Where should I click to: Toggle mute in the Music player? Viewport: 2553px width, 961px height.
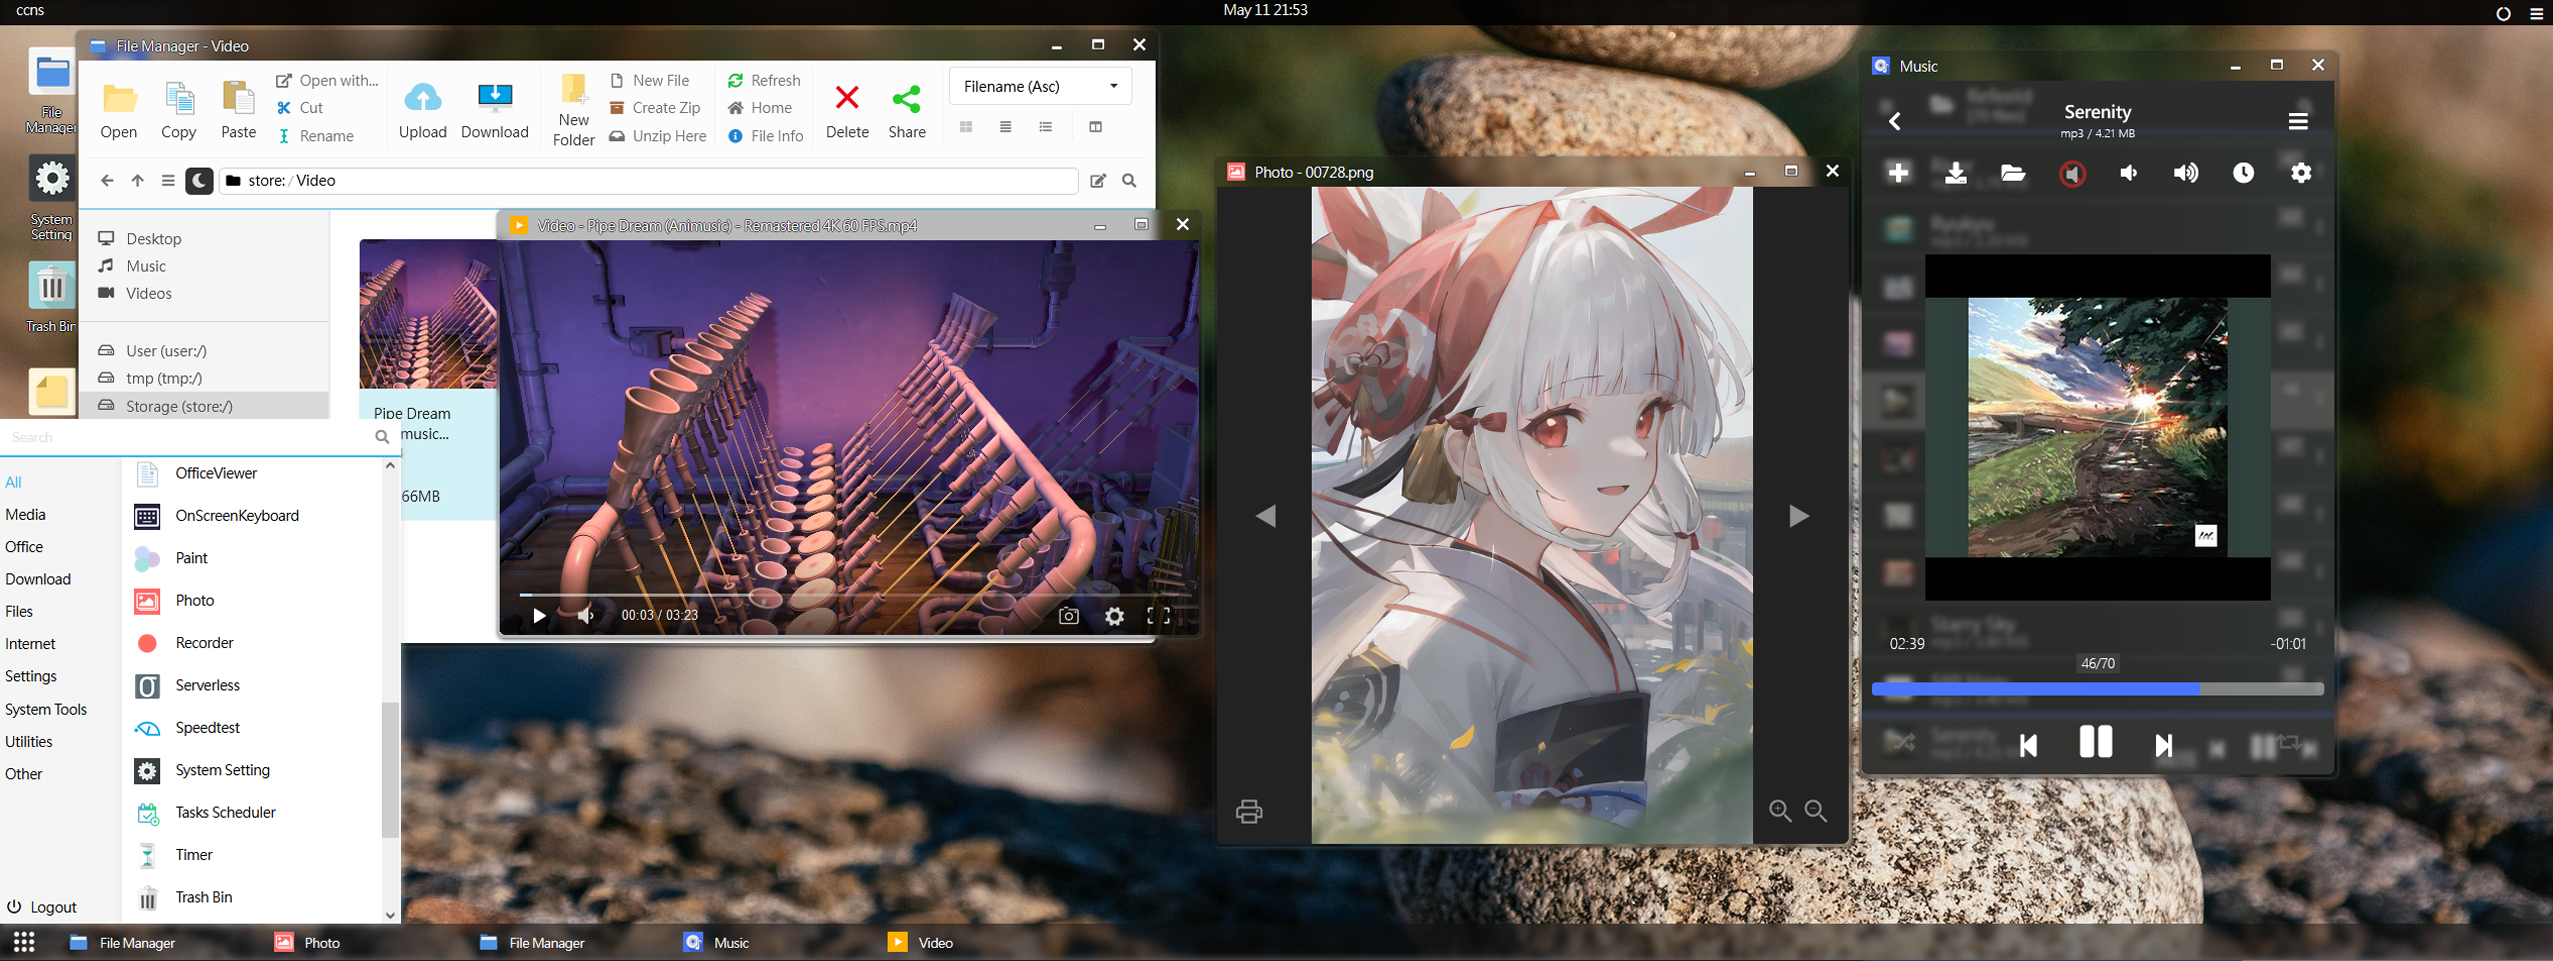pos(2072,174)
